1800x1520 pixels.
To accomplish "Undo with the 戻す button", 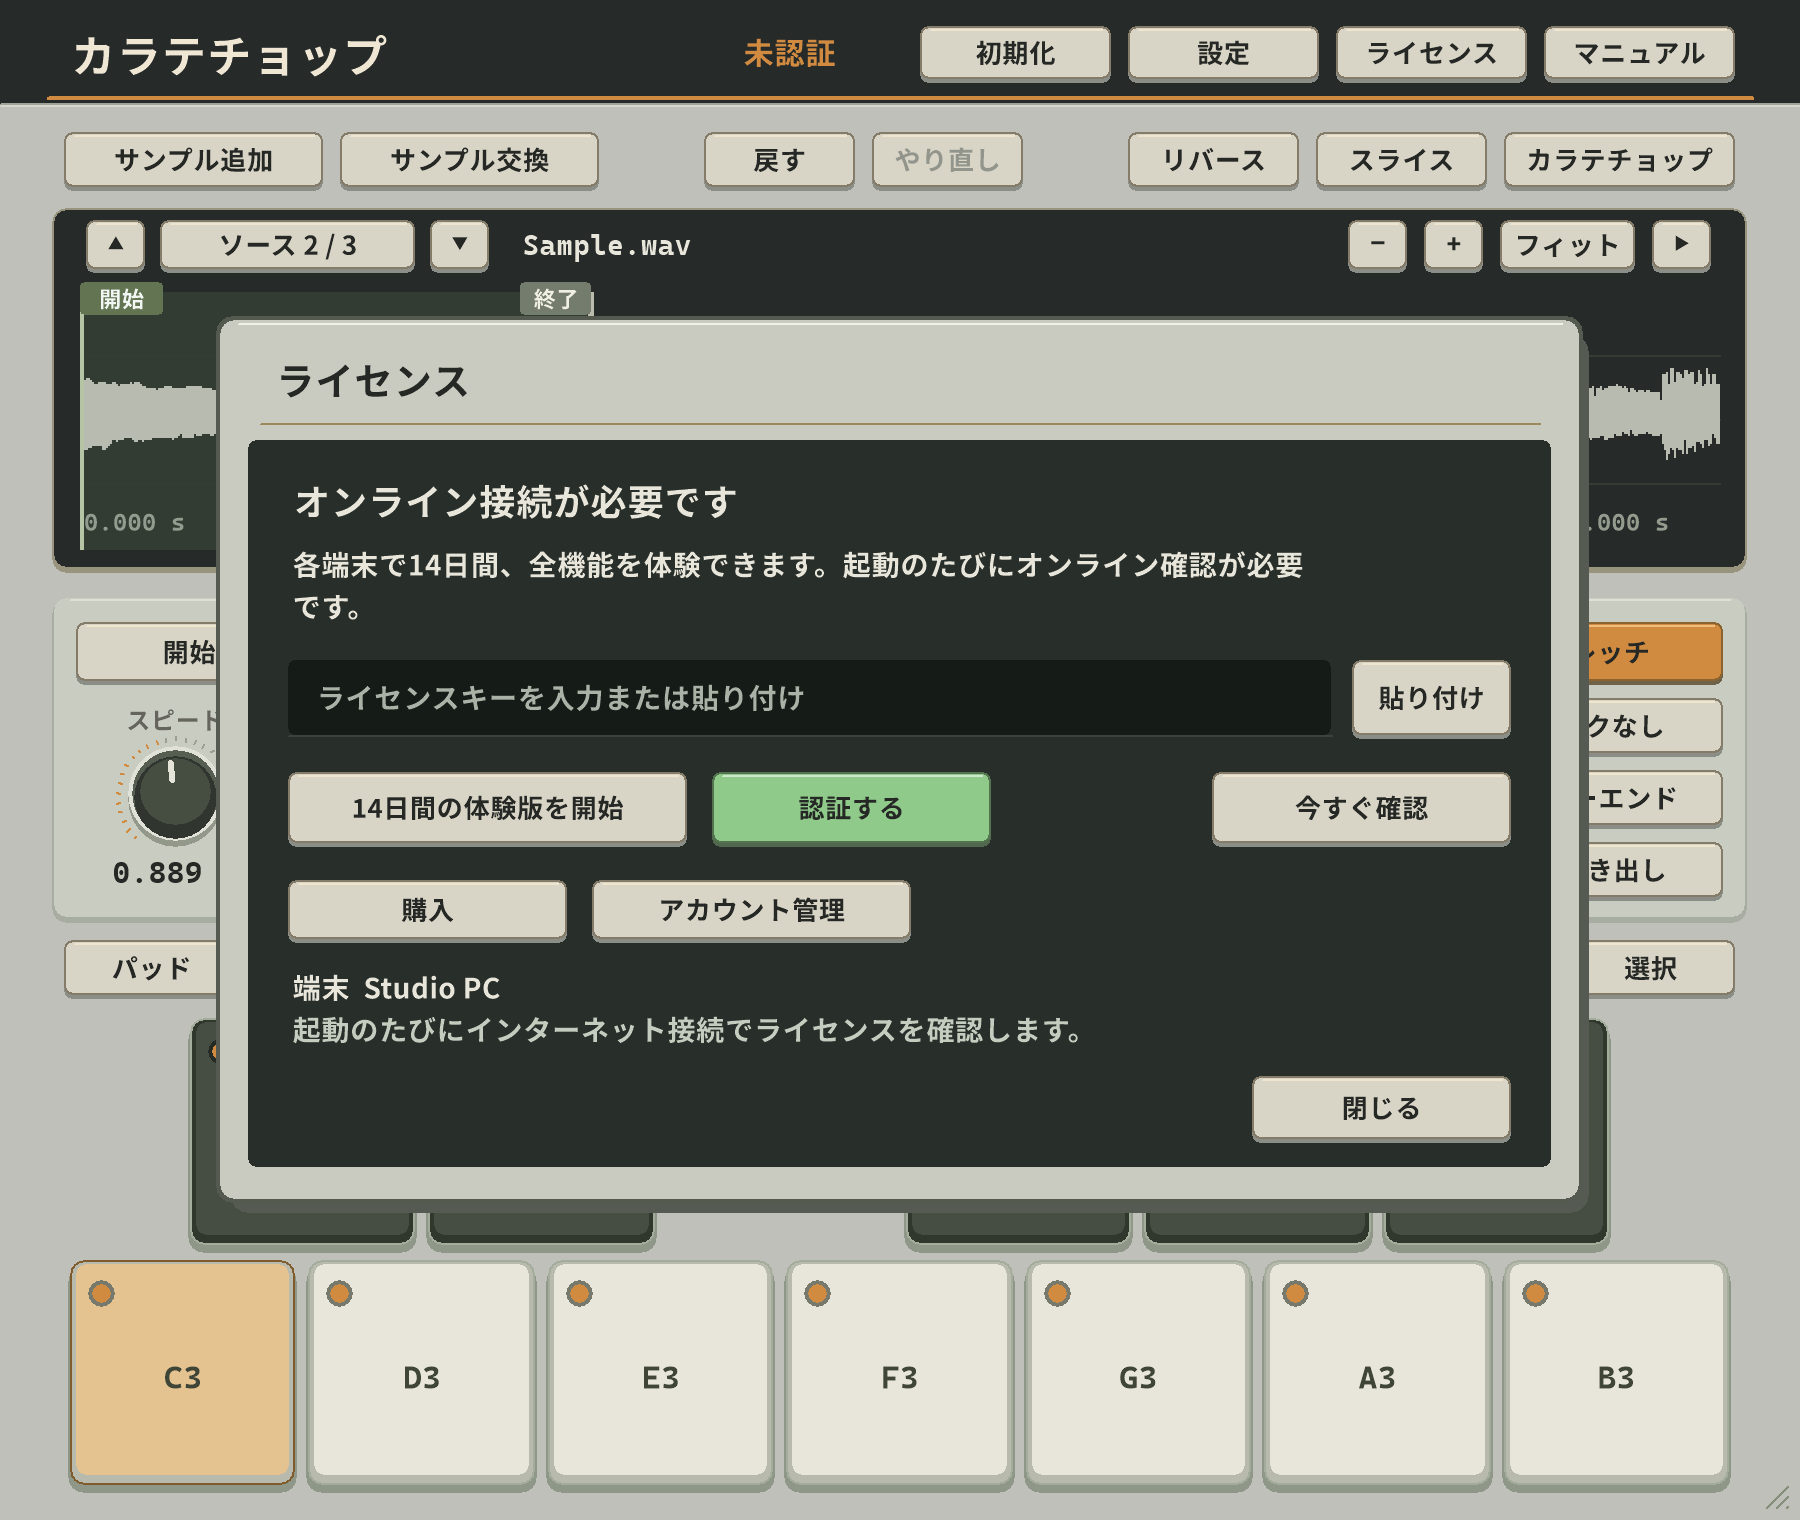I will pyautogui.click(x=779, y=160).
